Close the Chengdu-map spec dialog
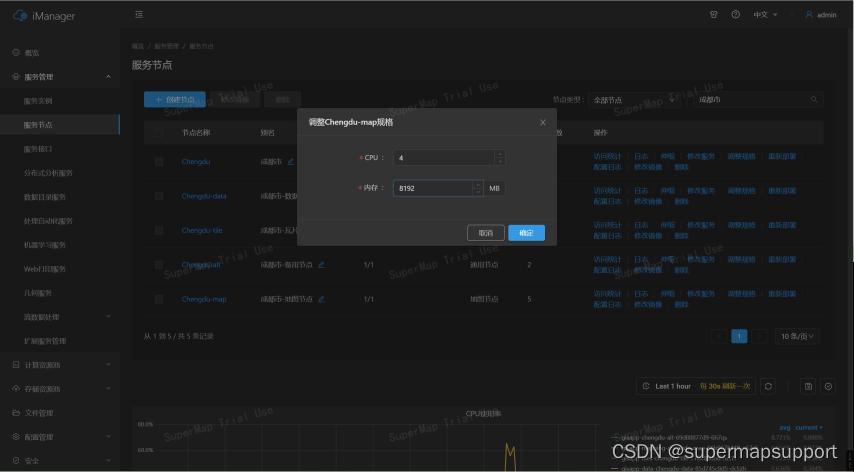The image size is (854, 472). 543,122
